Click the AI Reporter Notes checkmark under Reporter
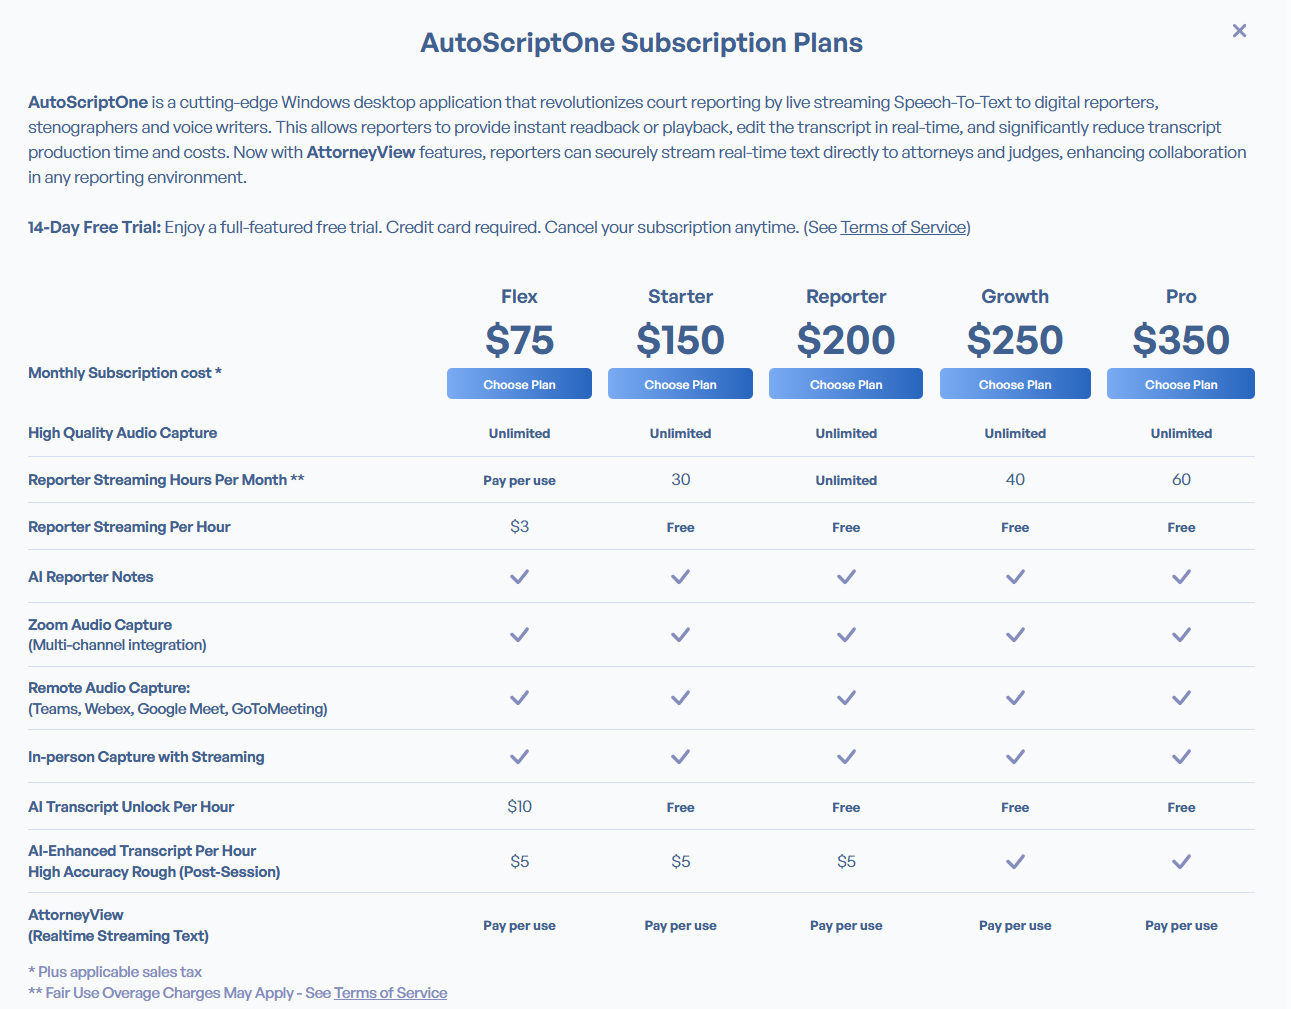 tap(846, 577)
